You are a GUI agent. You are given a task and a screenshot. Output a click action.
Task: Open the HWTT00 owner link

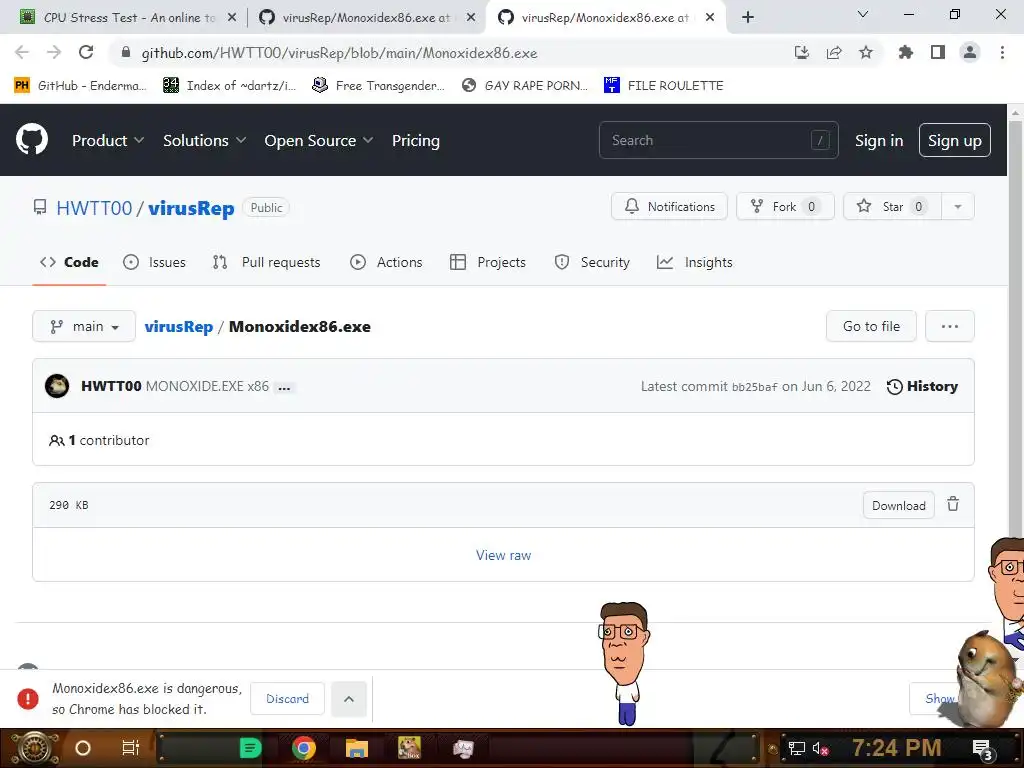tap(94, 208)
